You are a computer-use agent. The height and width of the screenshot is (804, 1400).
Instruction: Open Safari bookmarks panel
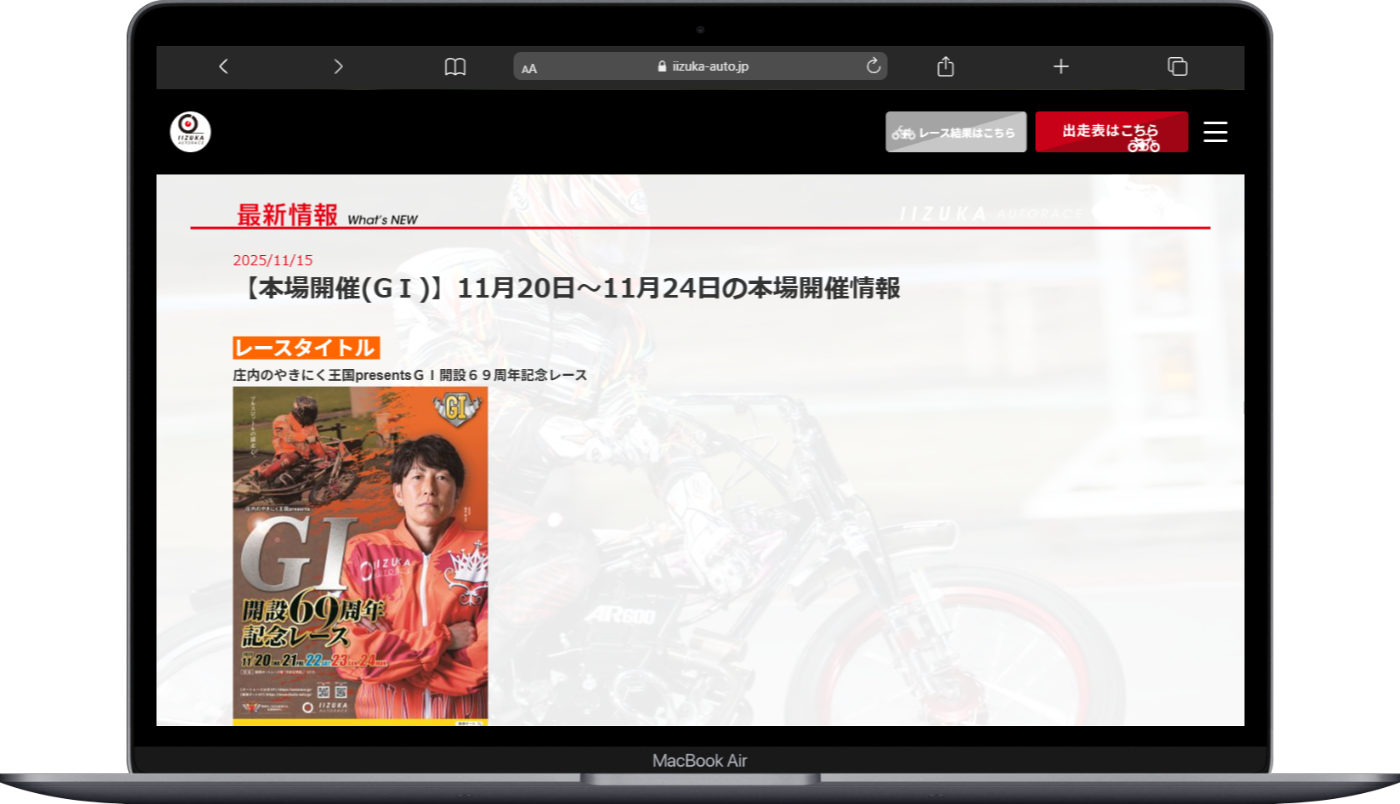click(x=455, y=66)
